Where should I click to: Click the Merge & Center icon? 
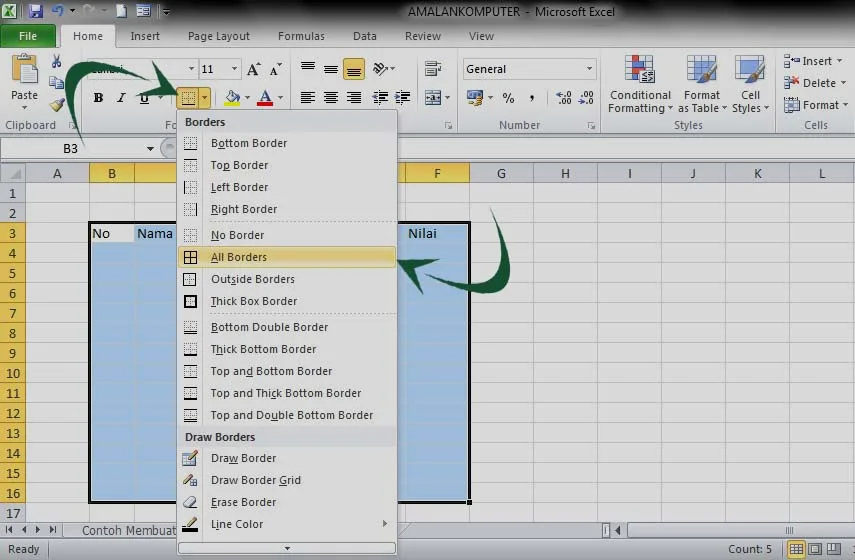433,98
